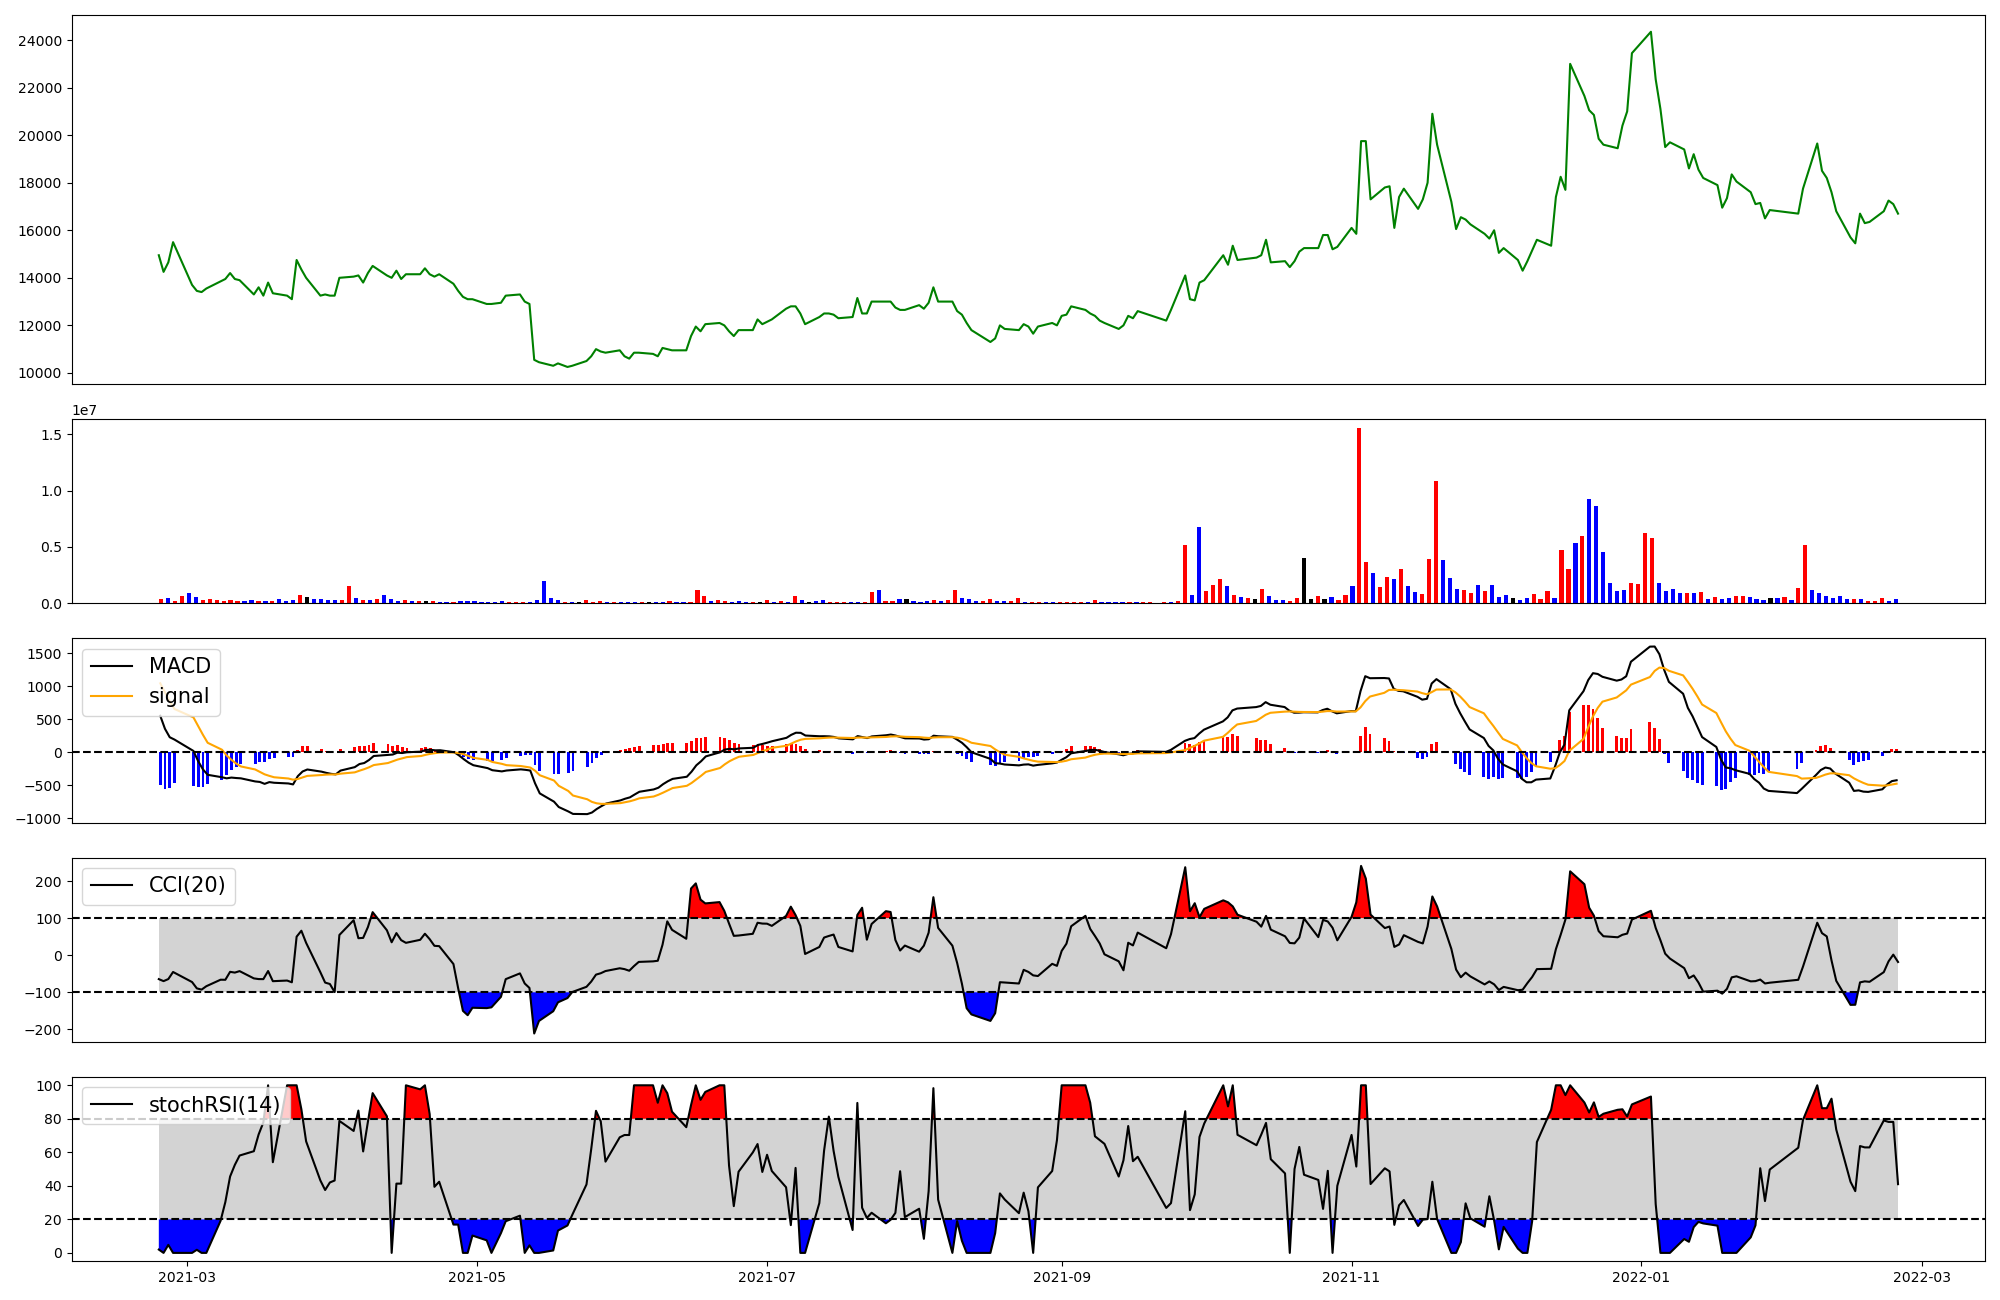The width and height of the screenshot is (2000, 1300).
Task: Click the 10000 price axis tick label
Action: [39, 374]
